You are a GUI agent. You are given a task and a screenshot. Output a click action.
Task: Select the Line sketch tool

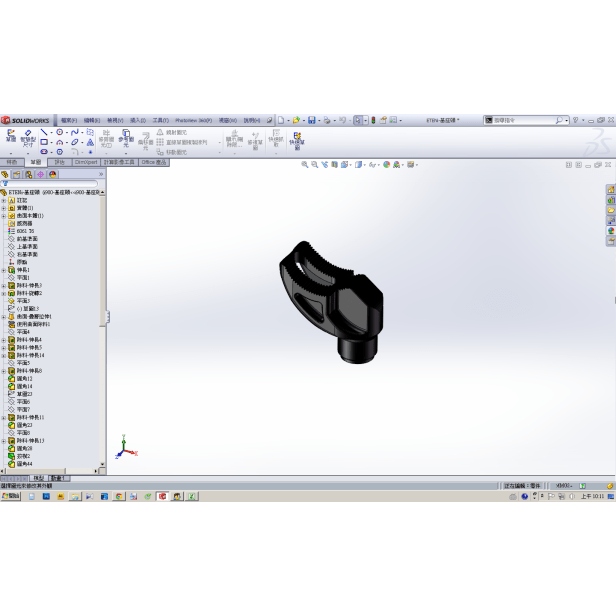(x=44, y=132)
